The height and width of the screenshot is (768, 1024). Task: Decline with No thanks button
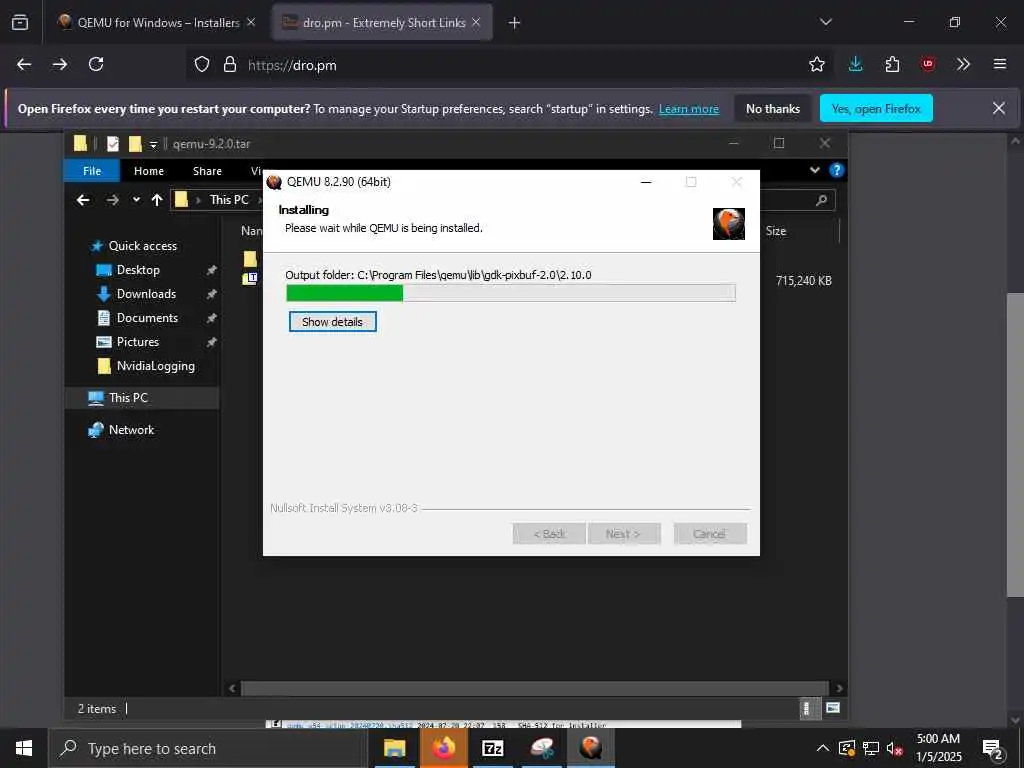tap(773, 108)
